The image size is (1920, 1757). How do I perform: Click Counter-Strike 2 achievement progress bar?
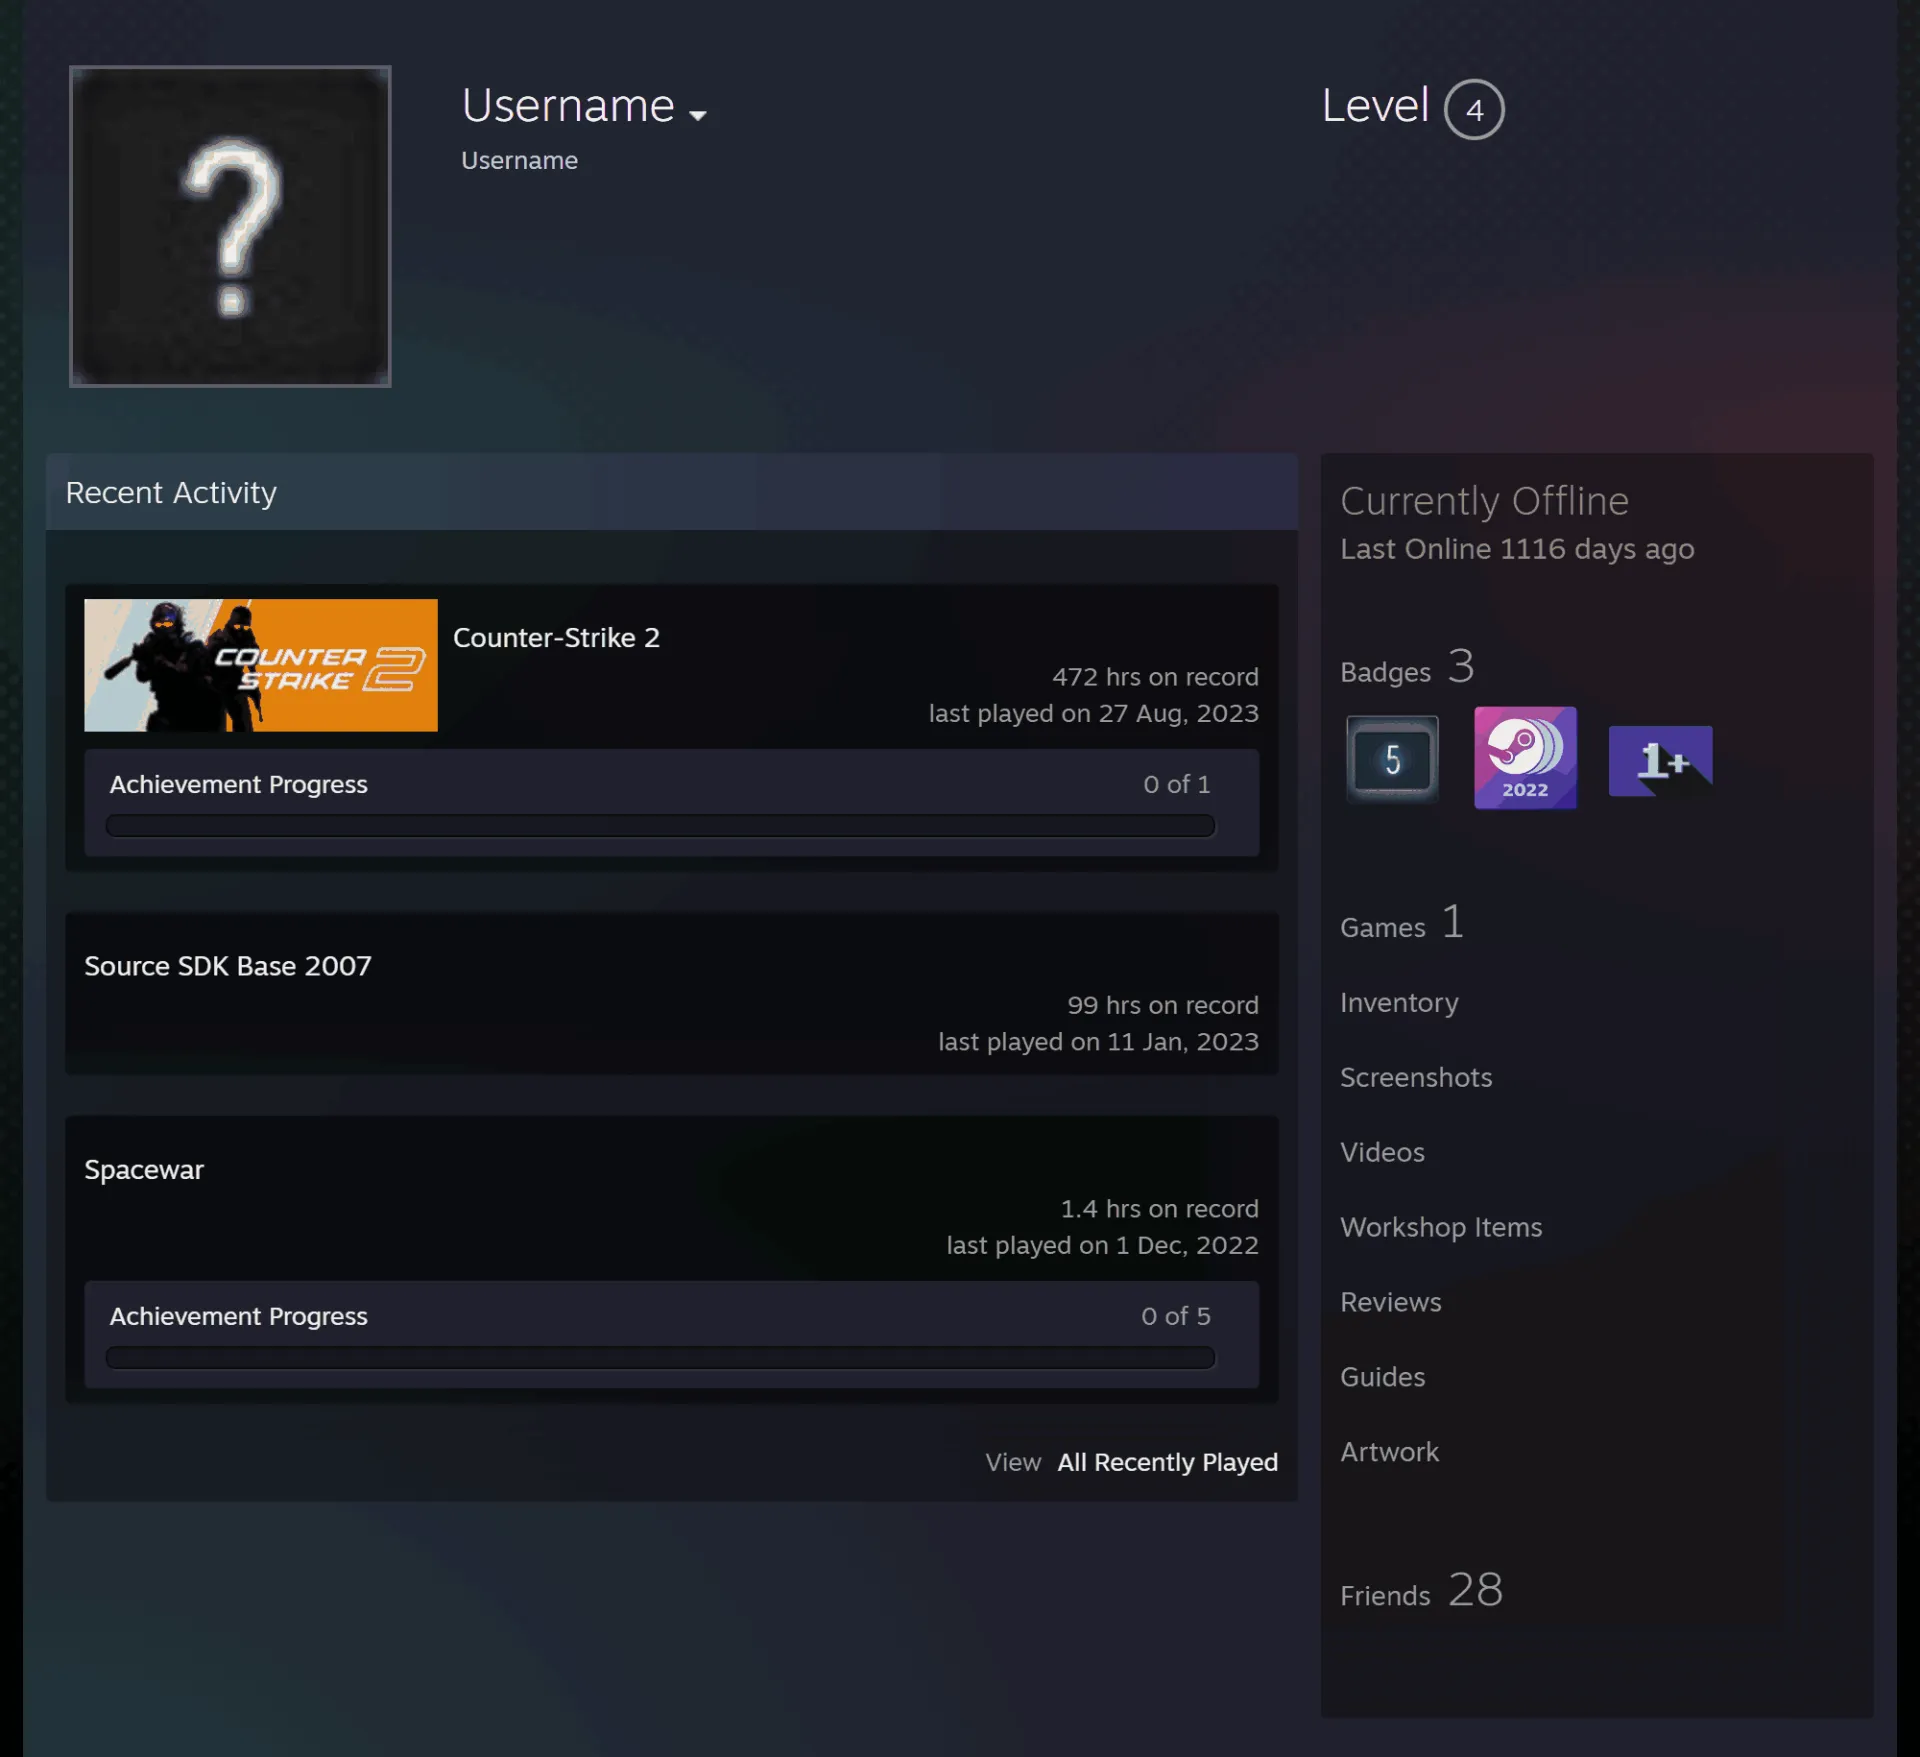click(x=660, y=825)
